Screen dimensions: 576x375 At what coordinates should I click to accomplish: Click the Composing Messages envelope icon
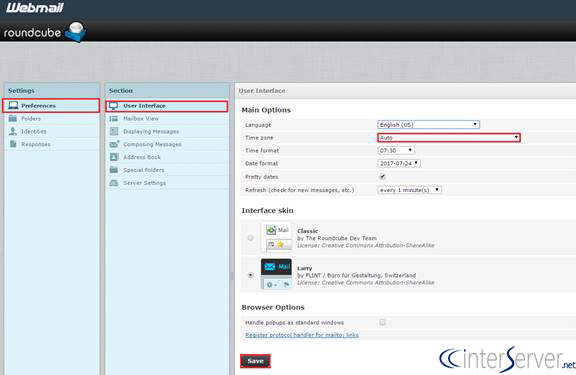[114, 144]
